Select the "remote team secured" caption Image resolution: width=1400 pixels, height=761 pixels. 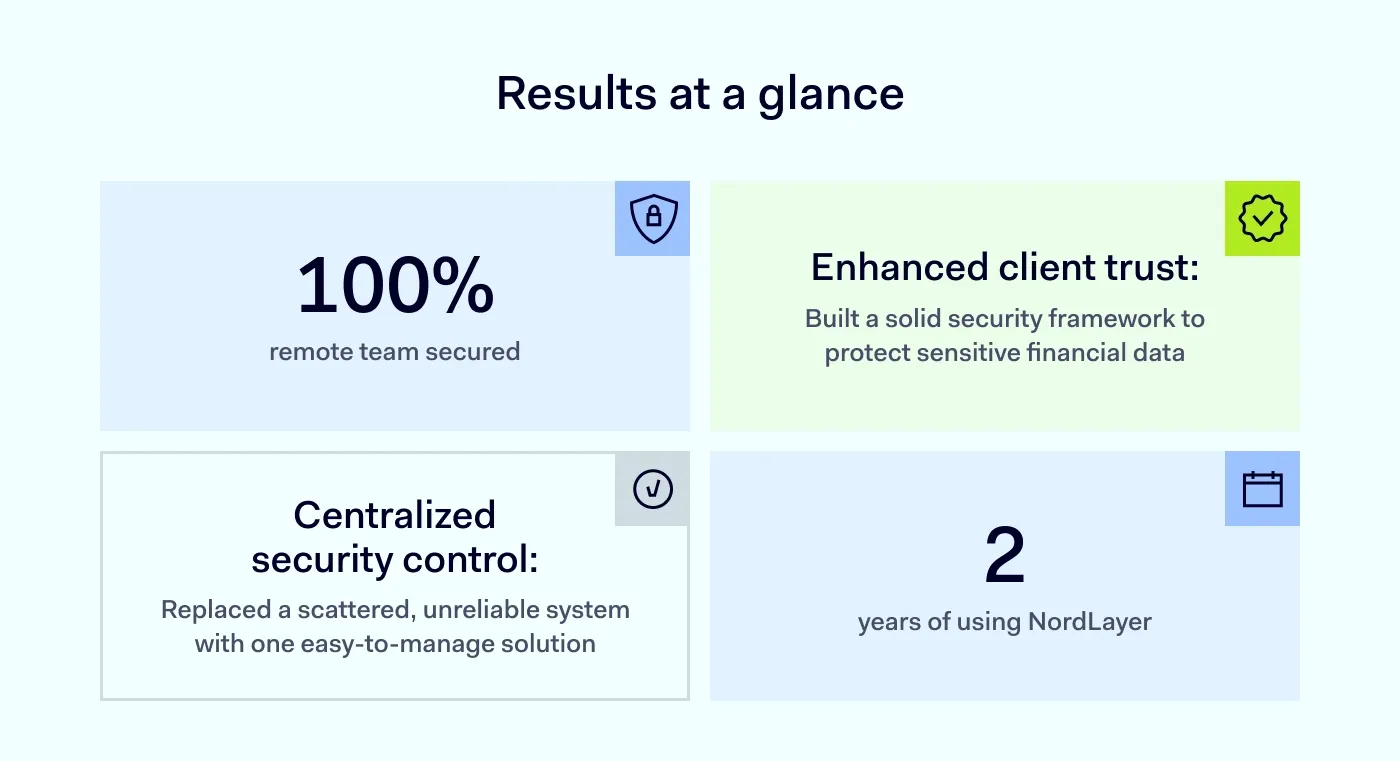click(x=395, y=352)
